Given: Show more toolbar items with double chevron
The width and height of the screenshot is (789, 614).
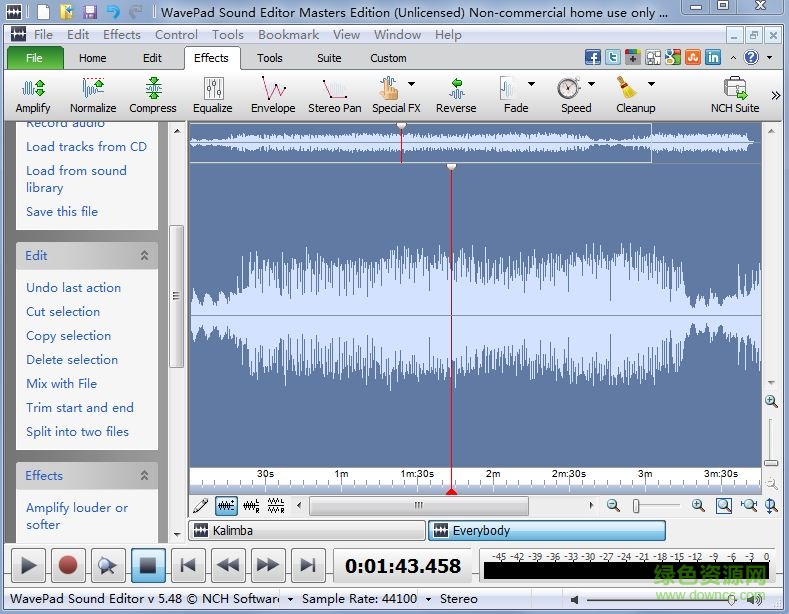Looking at the screenshot, I should click(x=775, y=95).
